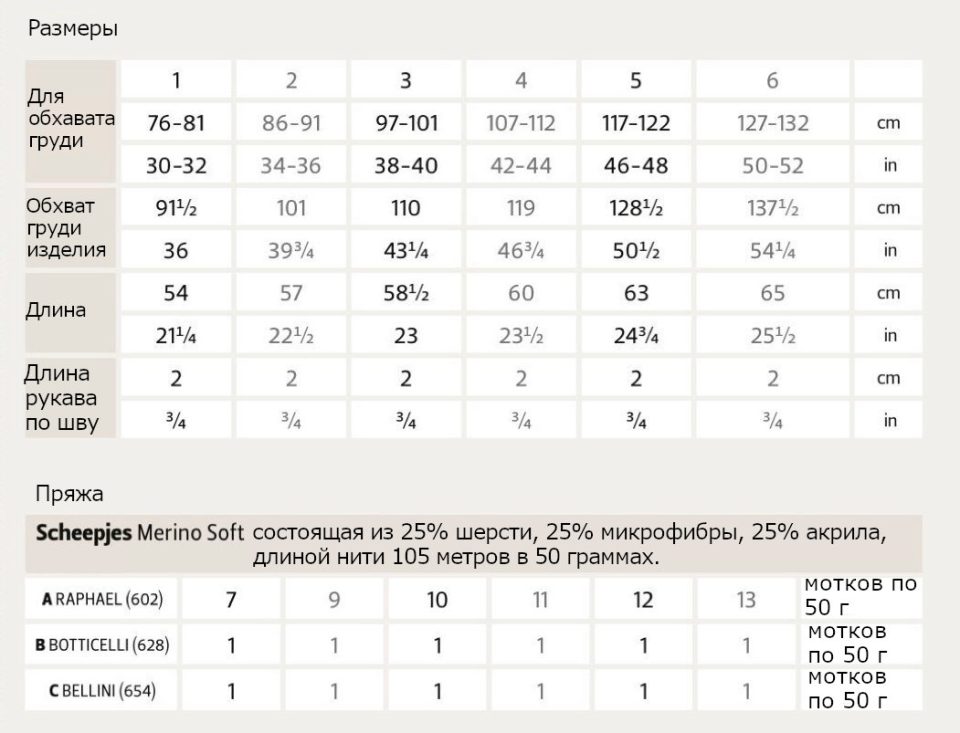Click Raphael quantity 13 cell

click(x=746, y=599)
